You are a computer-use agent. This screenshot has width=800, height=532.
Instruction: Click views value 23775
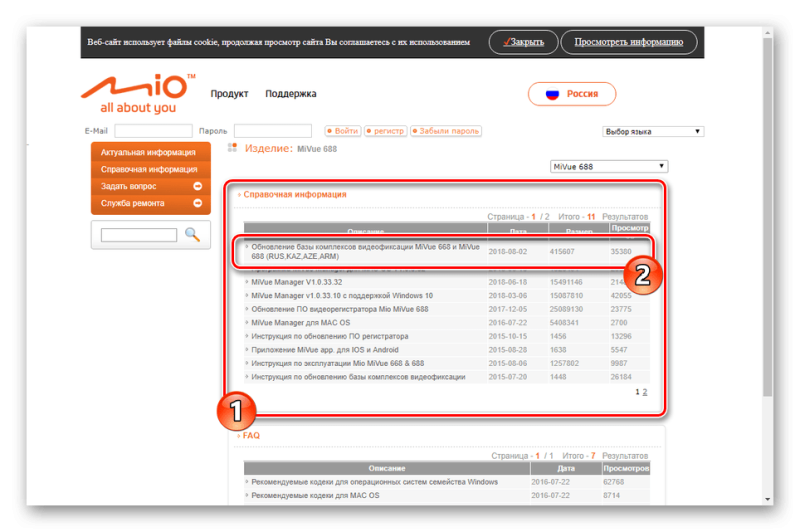pos(621,309)
